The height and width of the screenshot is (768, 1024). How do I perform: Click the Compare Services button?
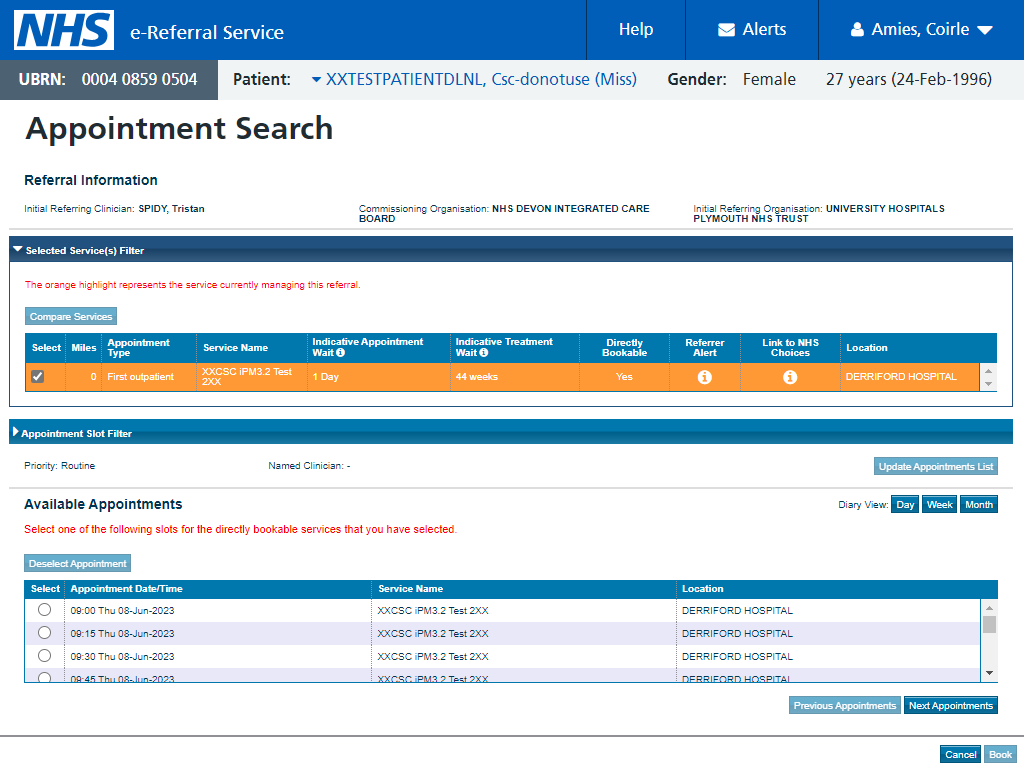(71, 316)
